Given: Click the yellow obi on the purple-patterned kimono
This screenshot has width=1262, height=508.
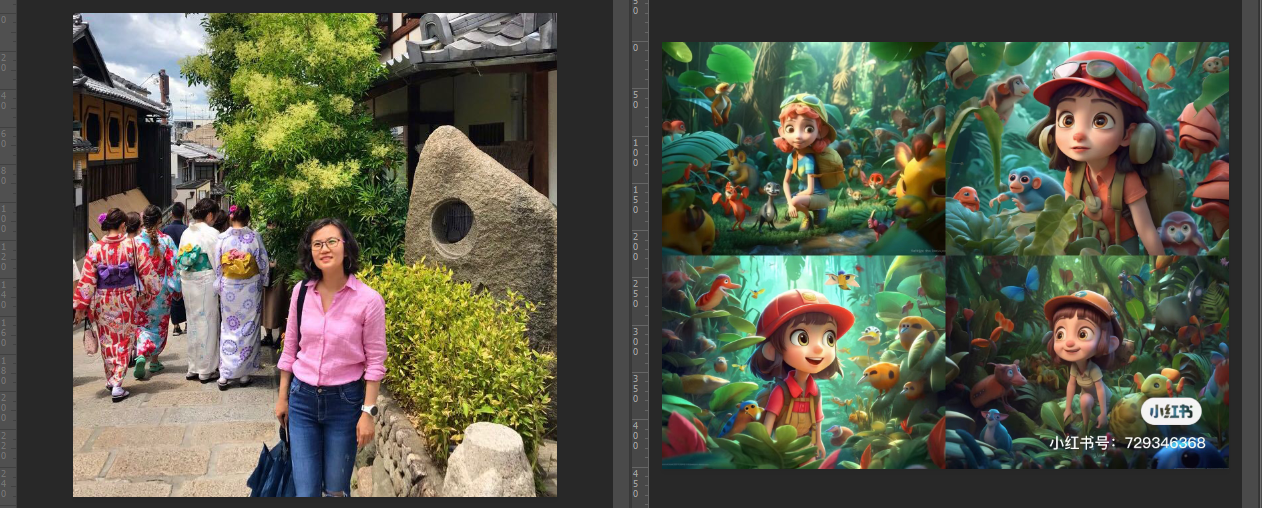Looking at the screenshot, I should [x=239, y=264].
